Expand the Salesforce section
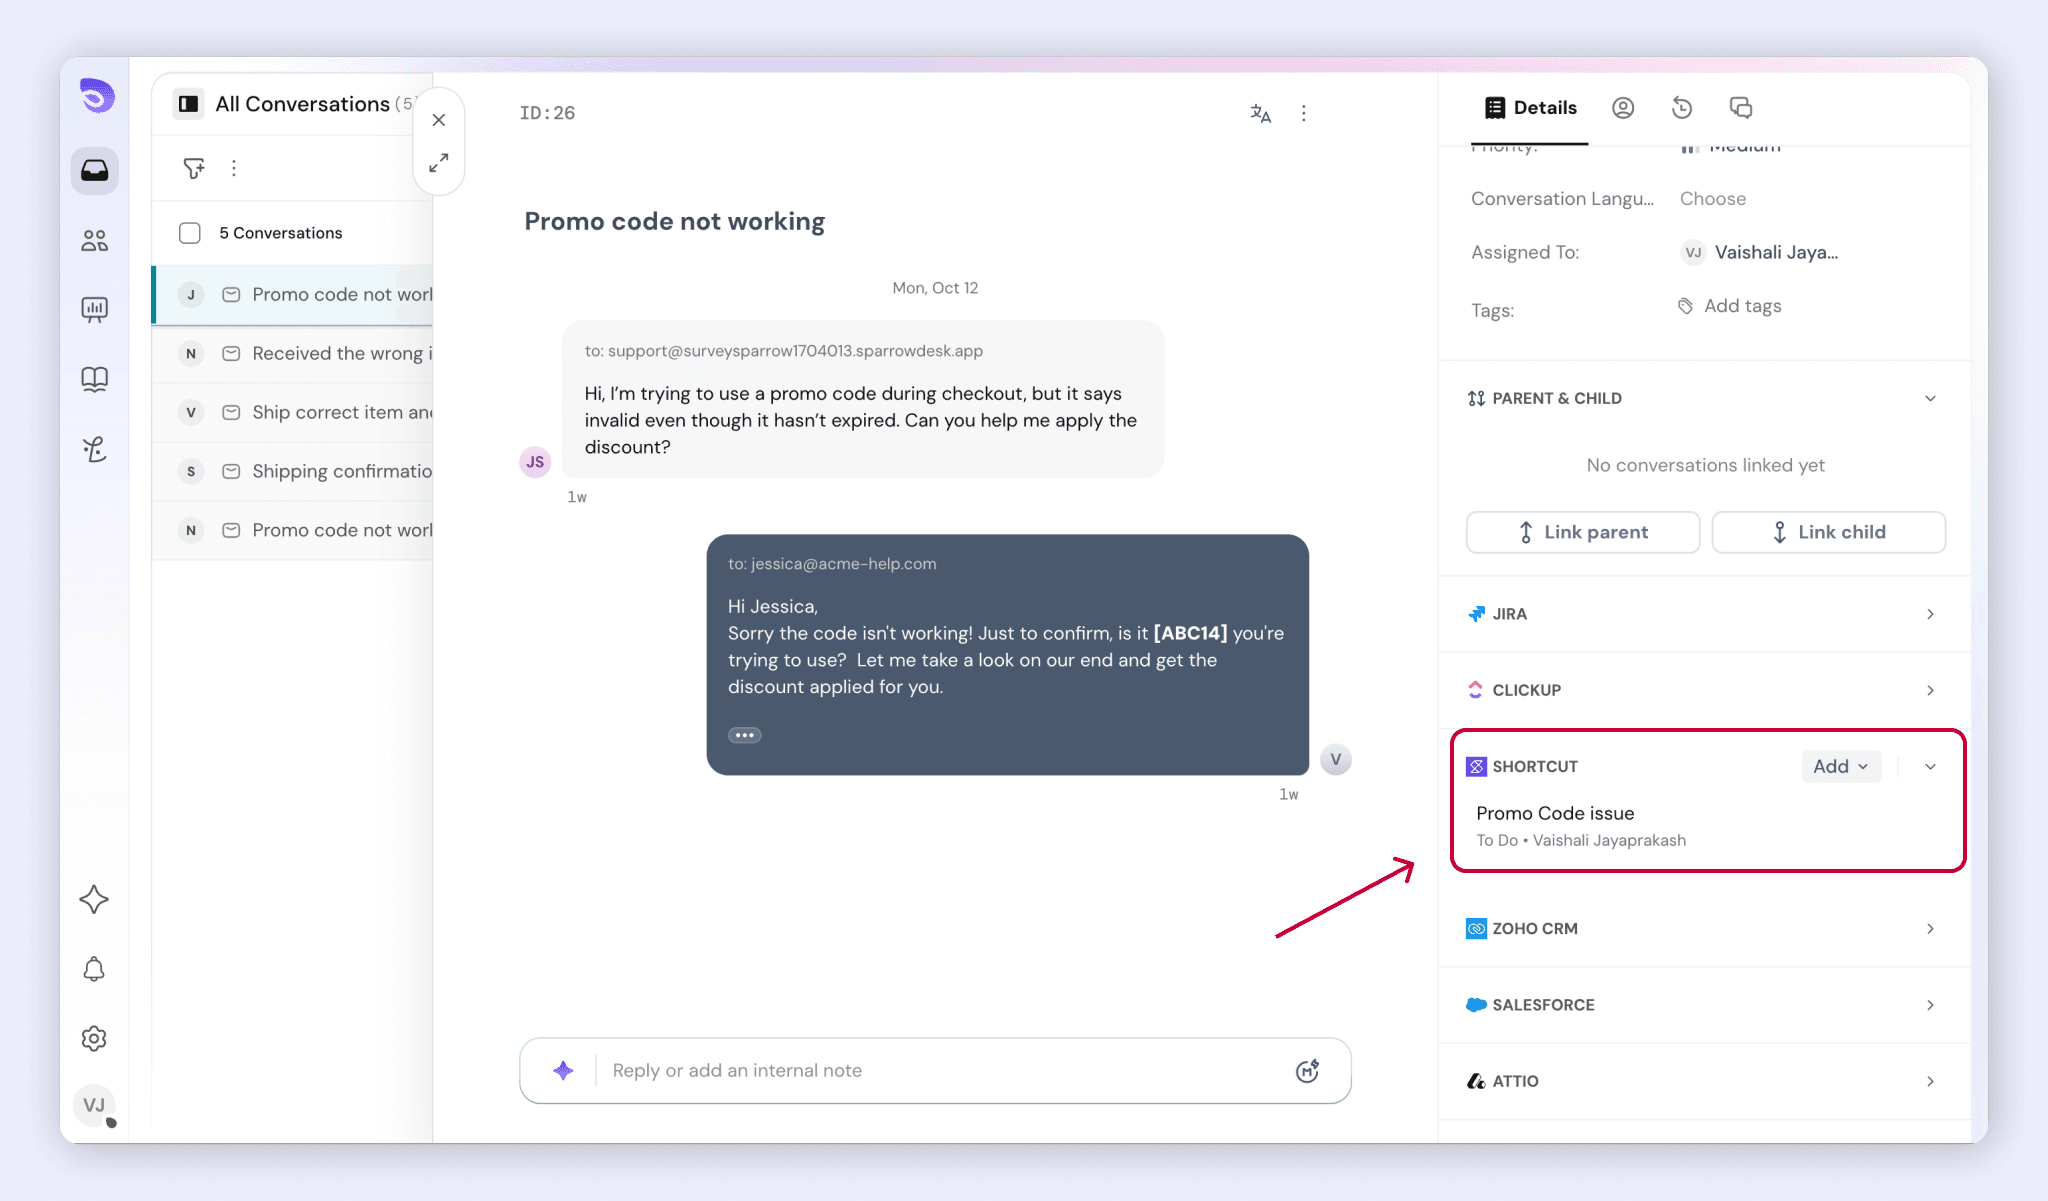 tap(1930, 1005)
